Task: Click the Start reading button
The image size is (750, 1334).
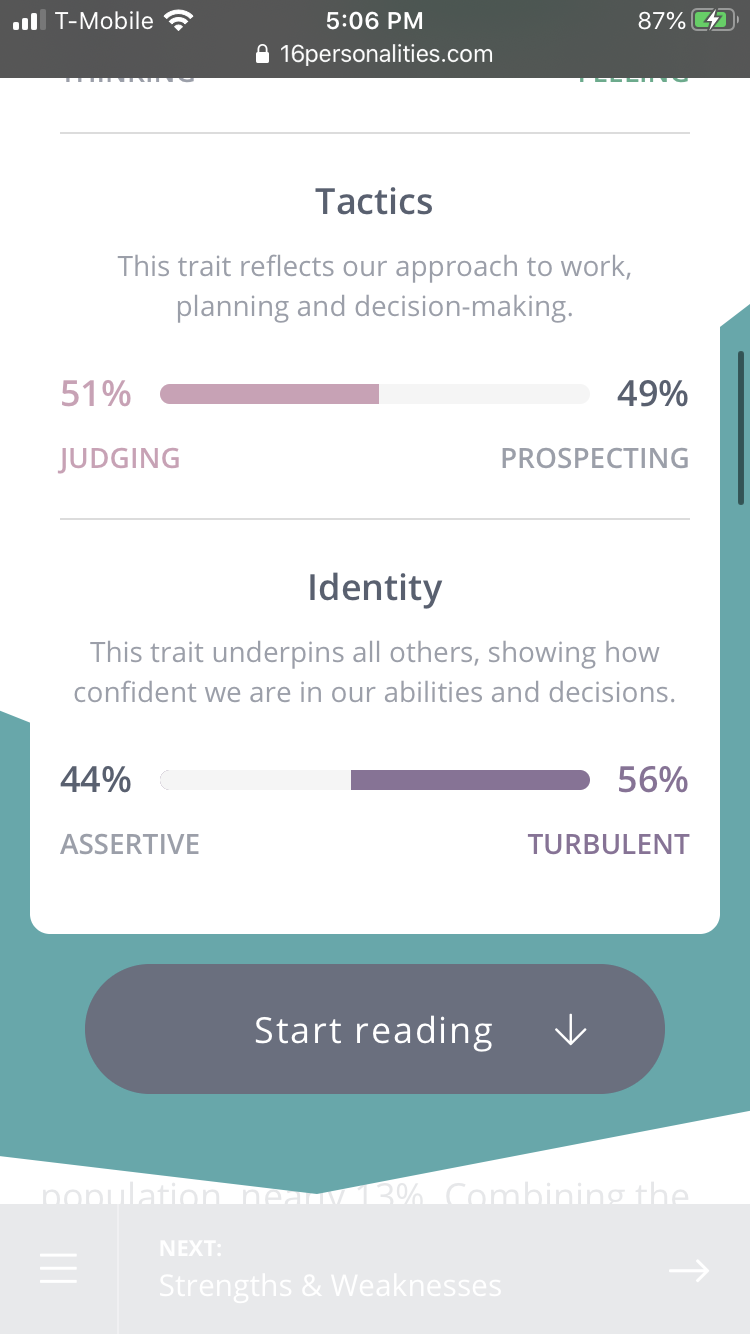Action: 375,1029
